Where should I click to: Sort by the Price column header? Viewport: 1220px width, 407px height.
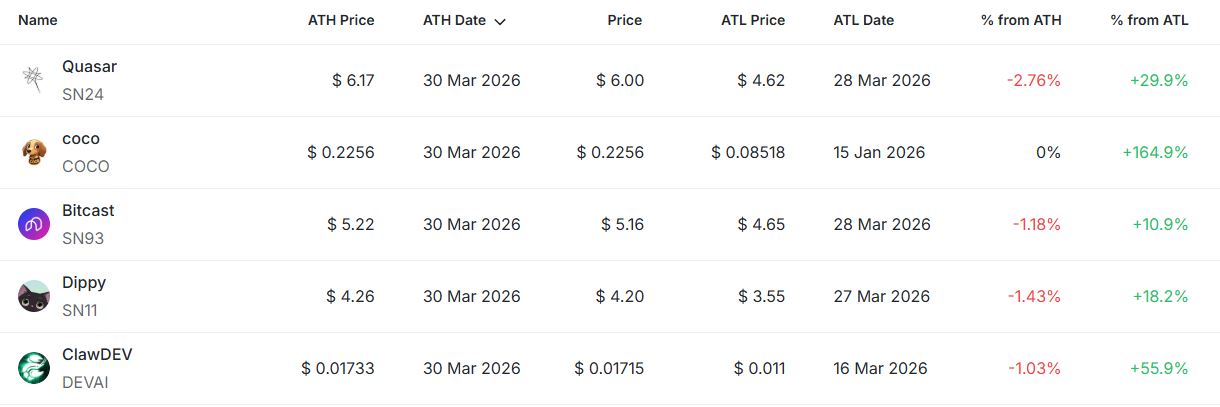[x=624, y=20]
